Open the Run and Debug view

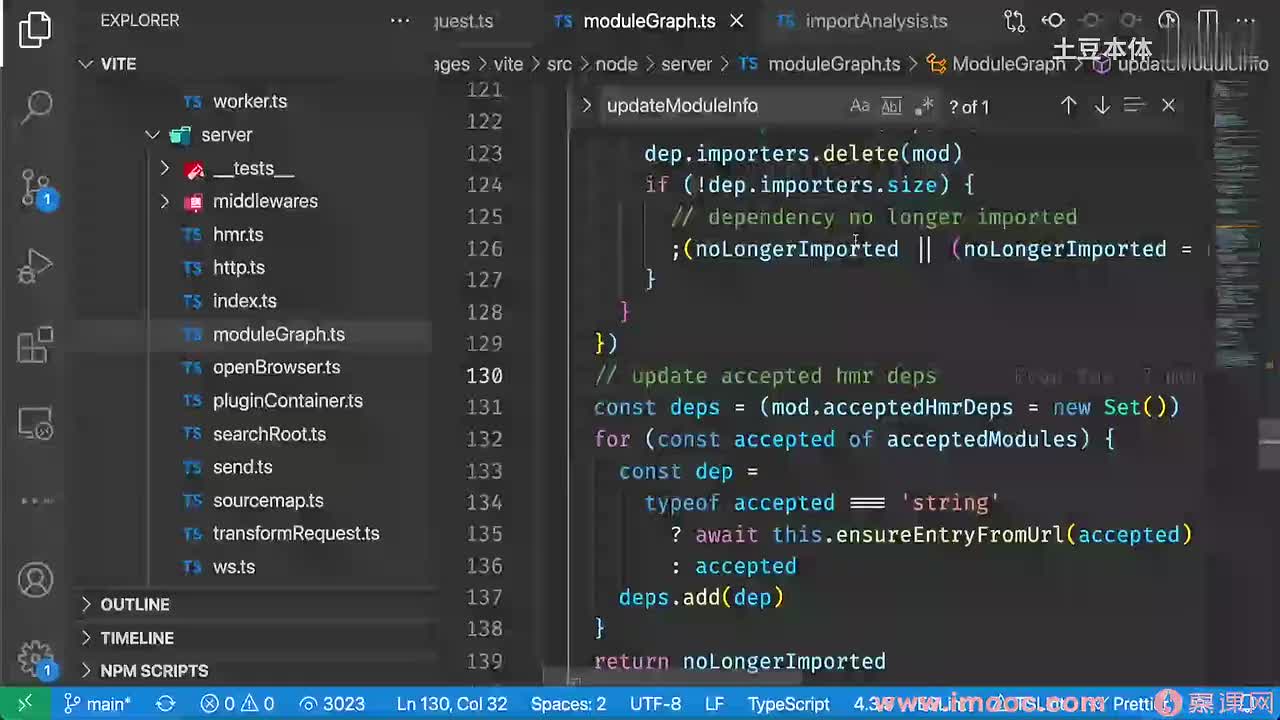[36, 267]
